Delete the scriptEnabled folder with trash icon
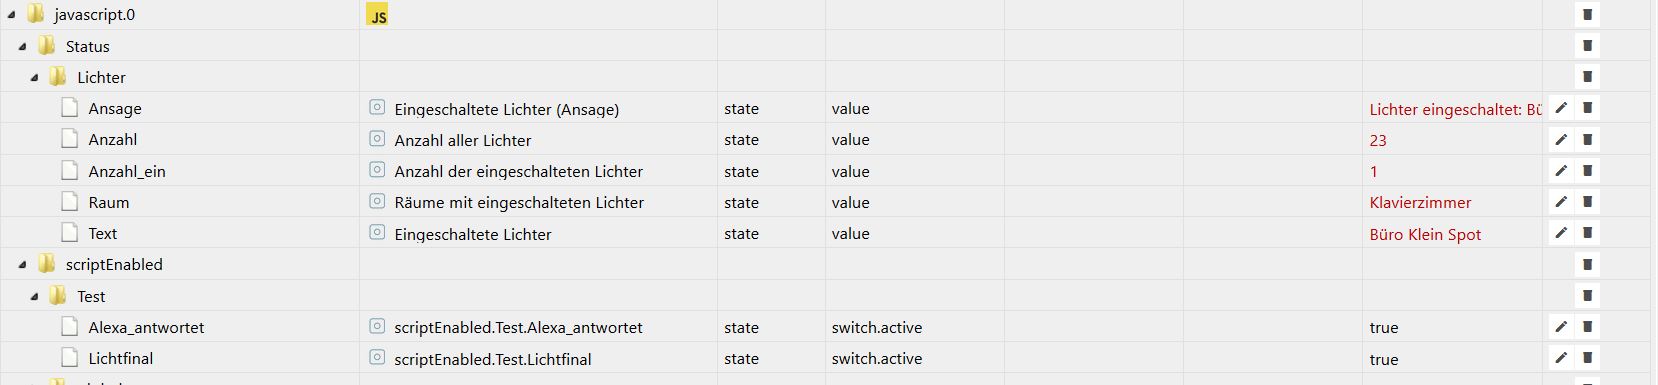Screen dimensions: 1658x385 pos(1587,264)
